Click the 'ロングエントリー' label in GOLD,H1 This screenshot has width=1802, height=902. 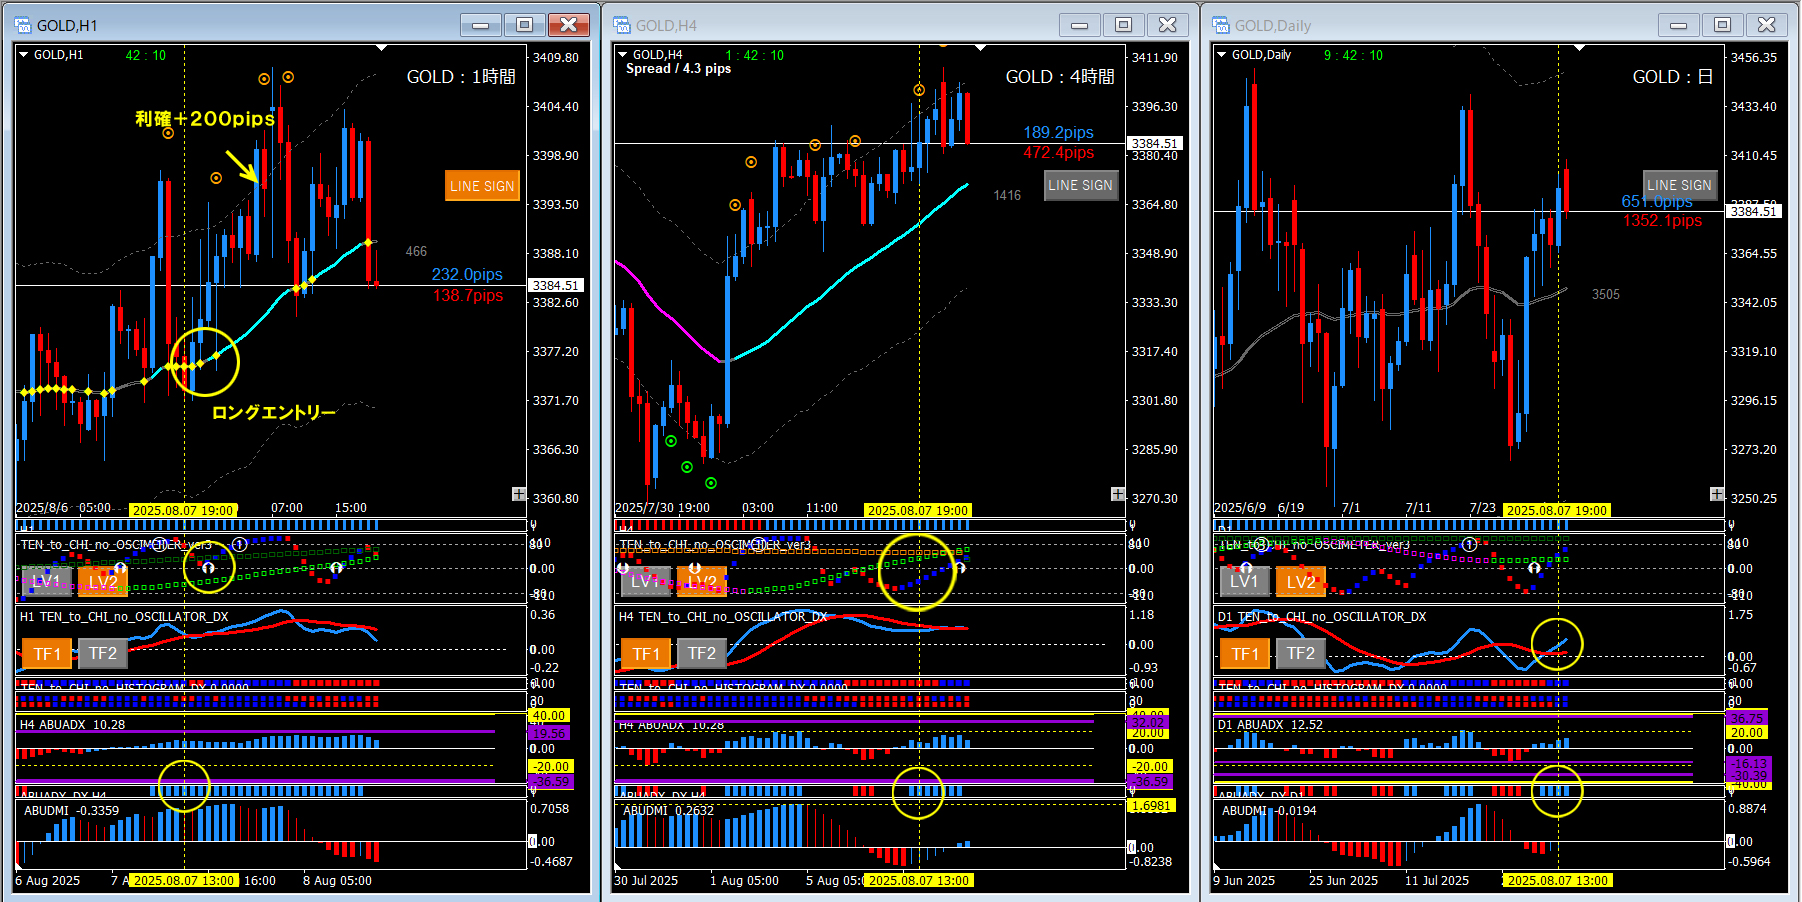(273, 412)
